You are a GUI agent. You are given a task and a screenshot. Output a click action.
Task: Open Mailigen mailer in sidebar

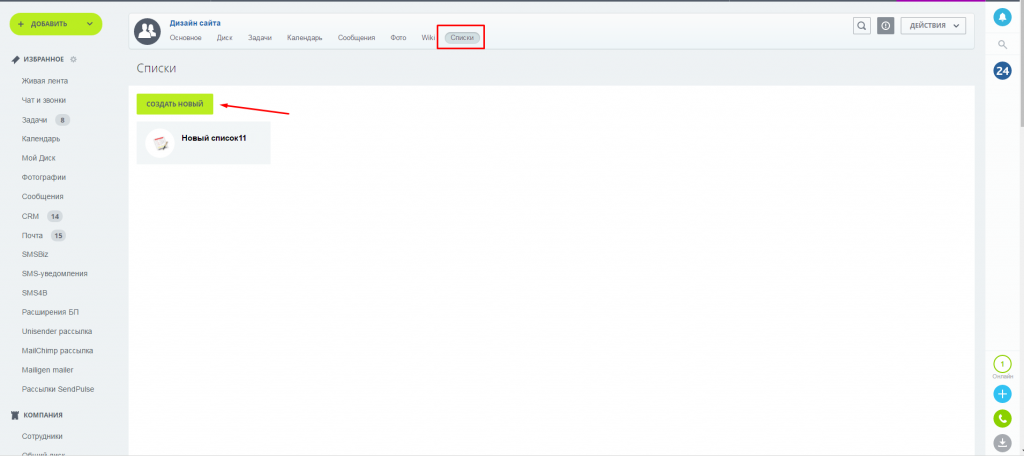click(48, 370)
